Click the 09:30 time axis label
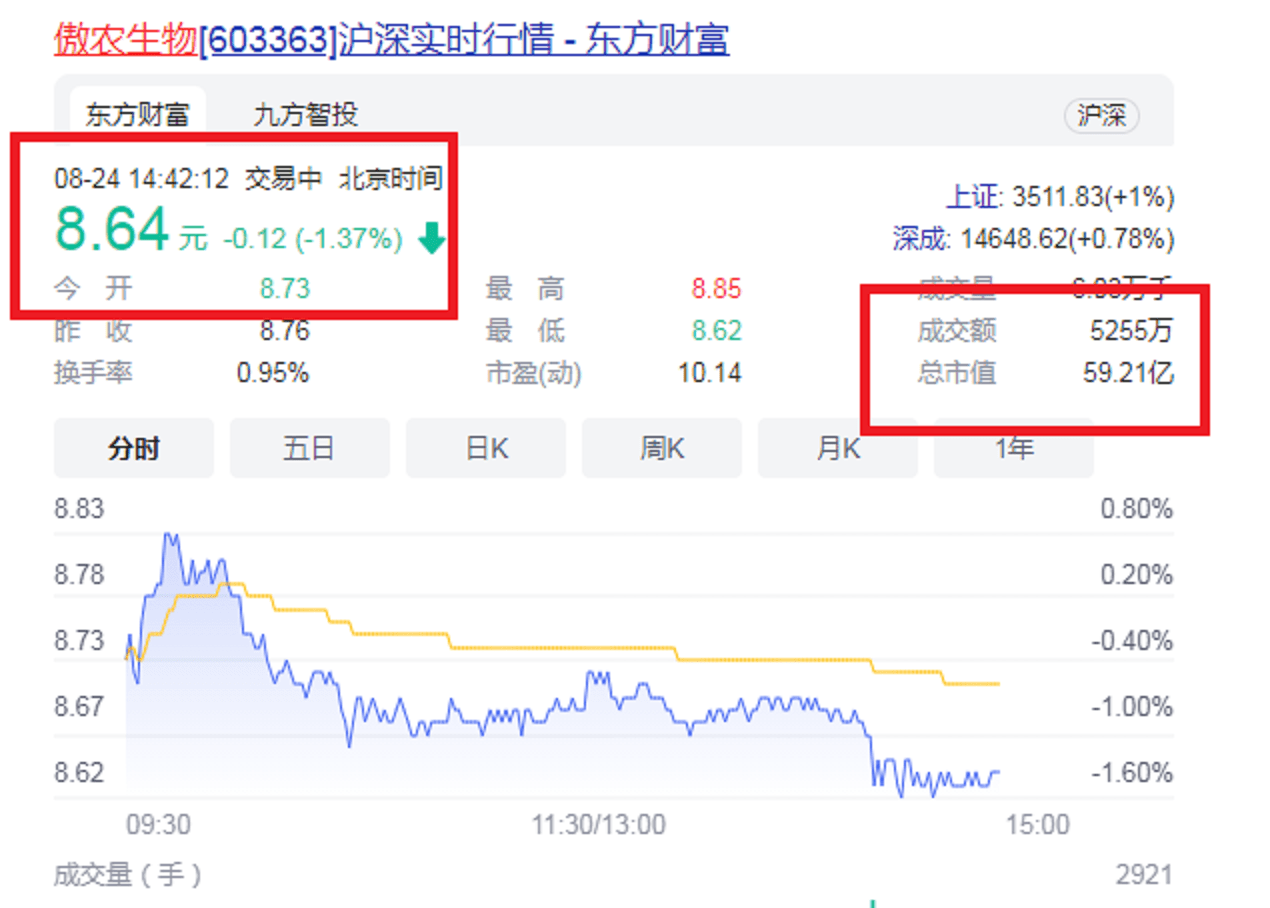Screen dimensions: 1270x908 point(158,825)
